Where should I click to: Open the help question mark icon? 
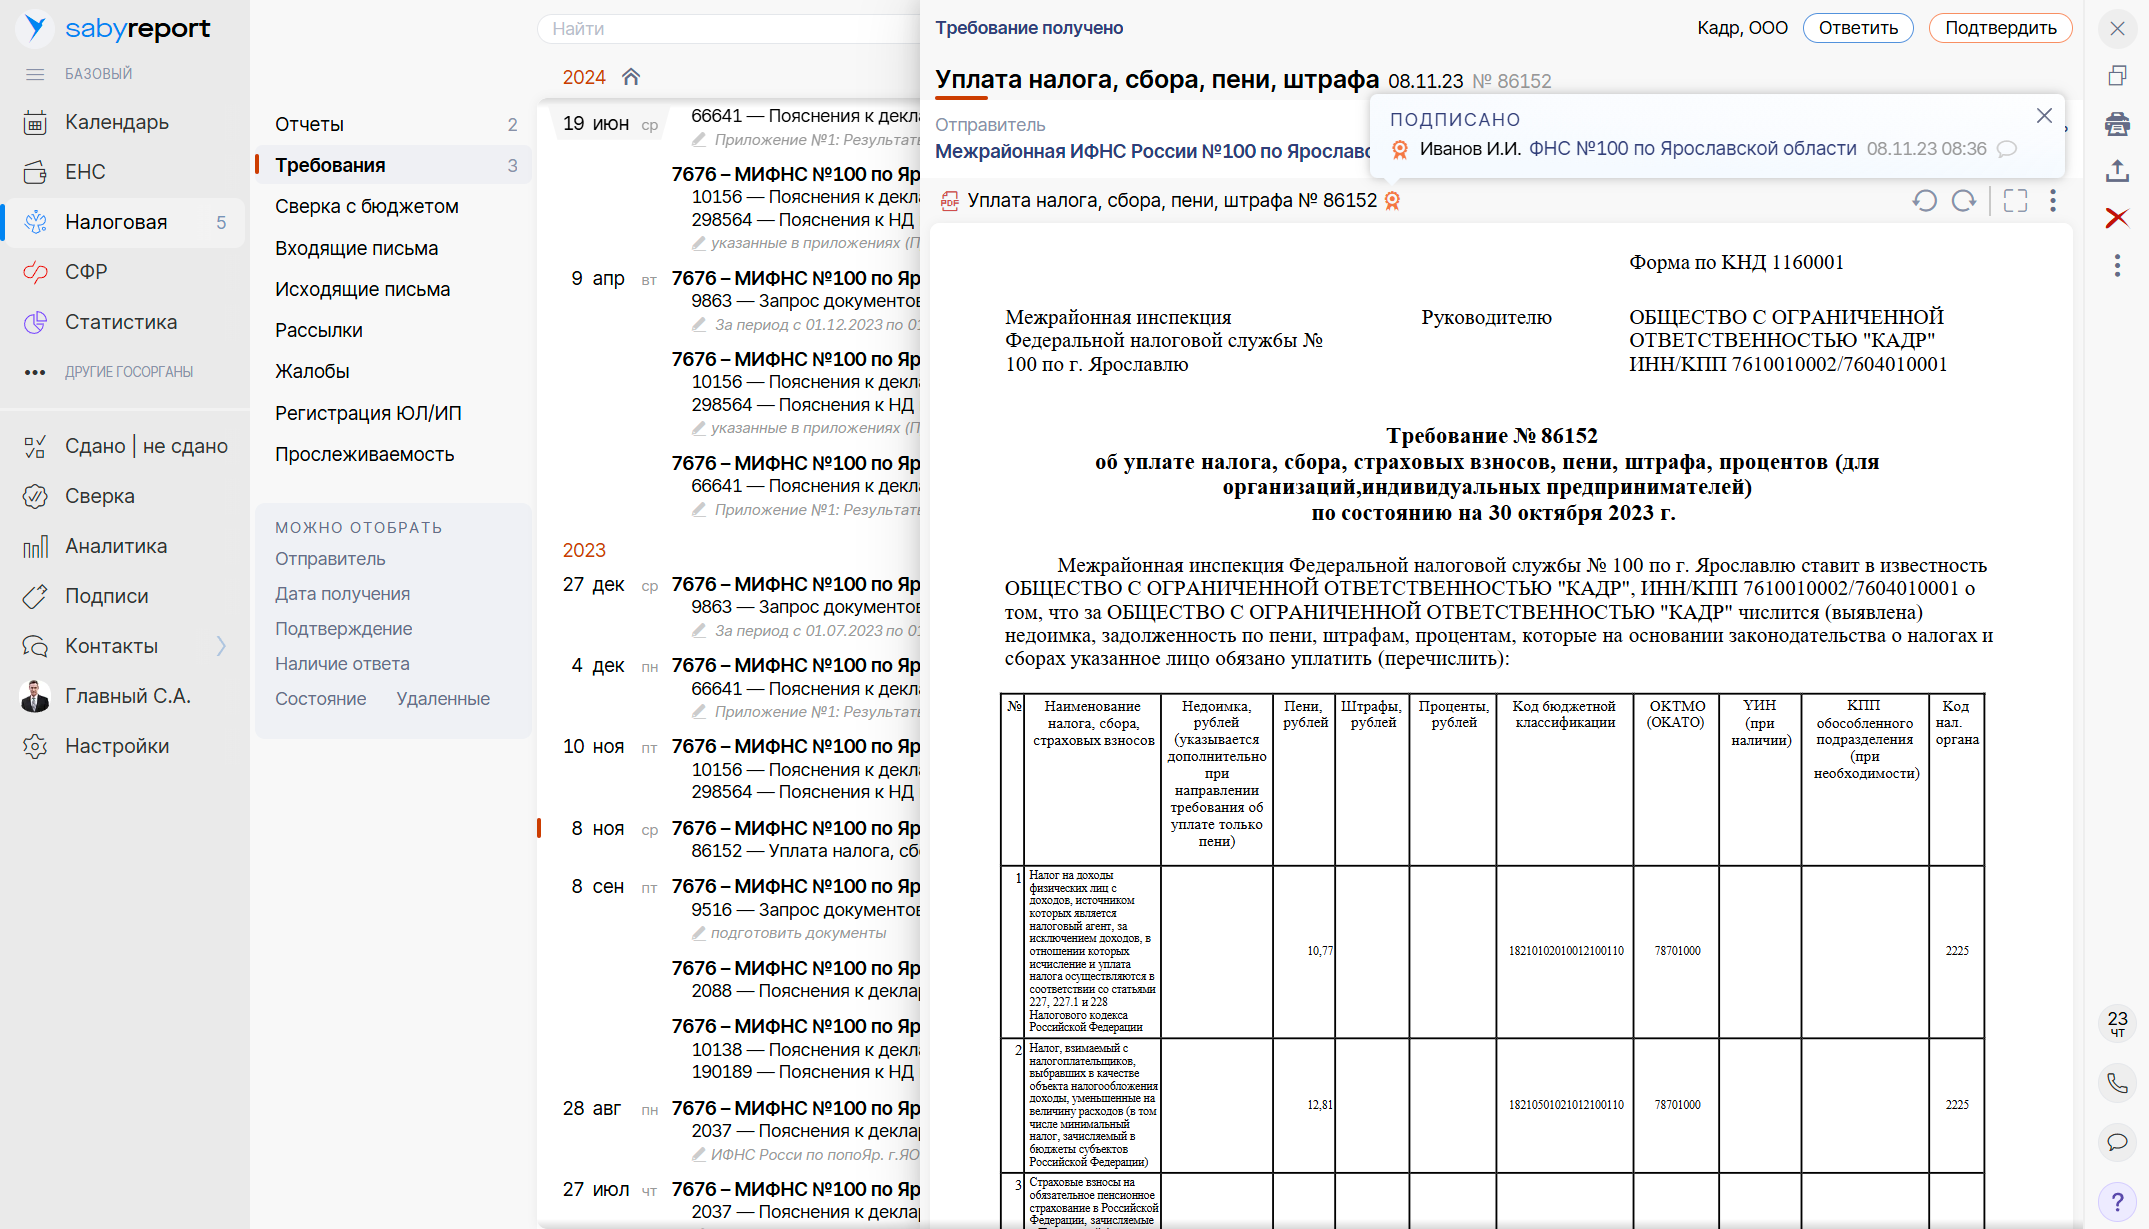coord(2117,1201)
